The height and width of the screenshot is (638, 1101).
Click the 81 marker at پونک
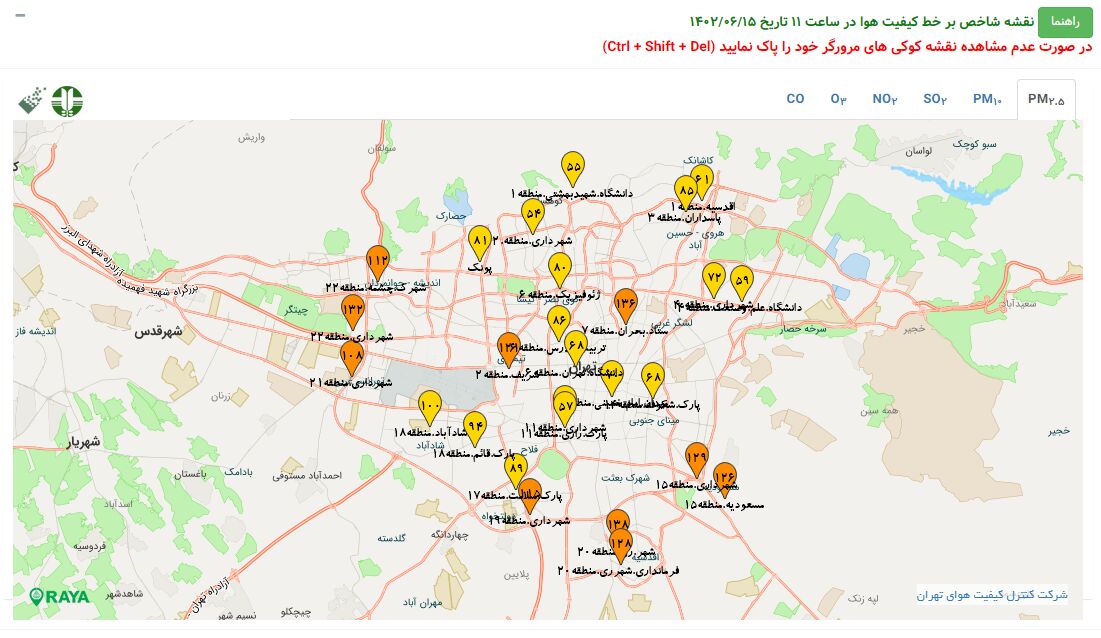480,243
